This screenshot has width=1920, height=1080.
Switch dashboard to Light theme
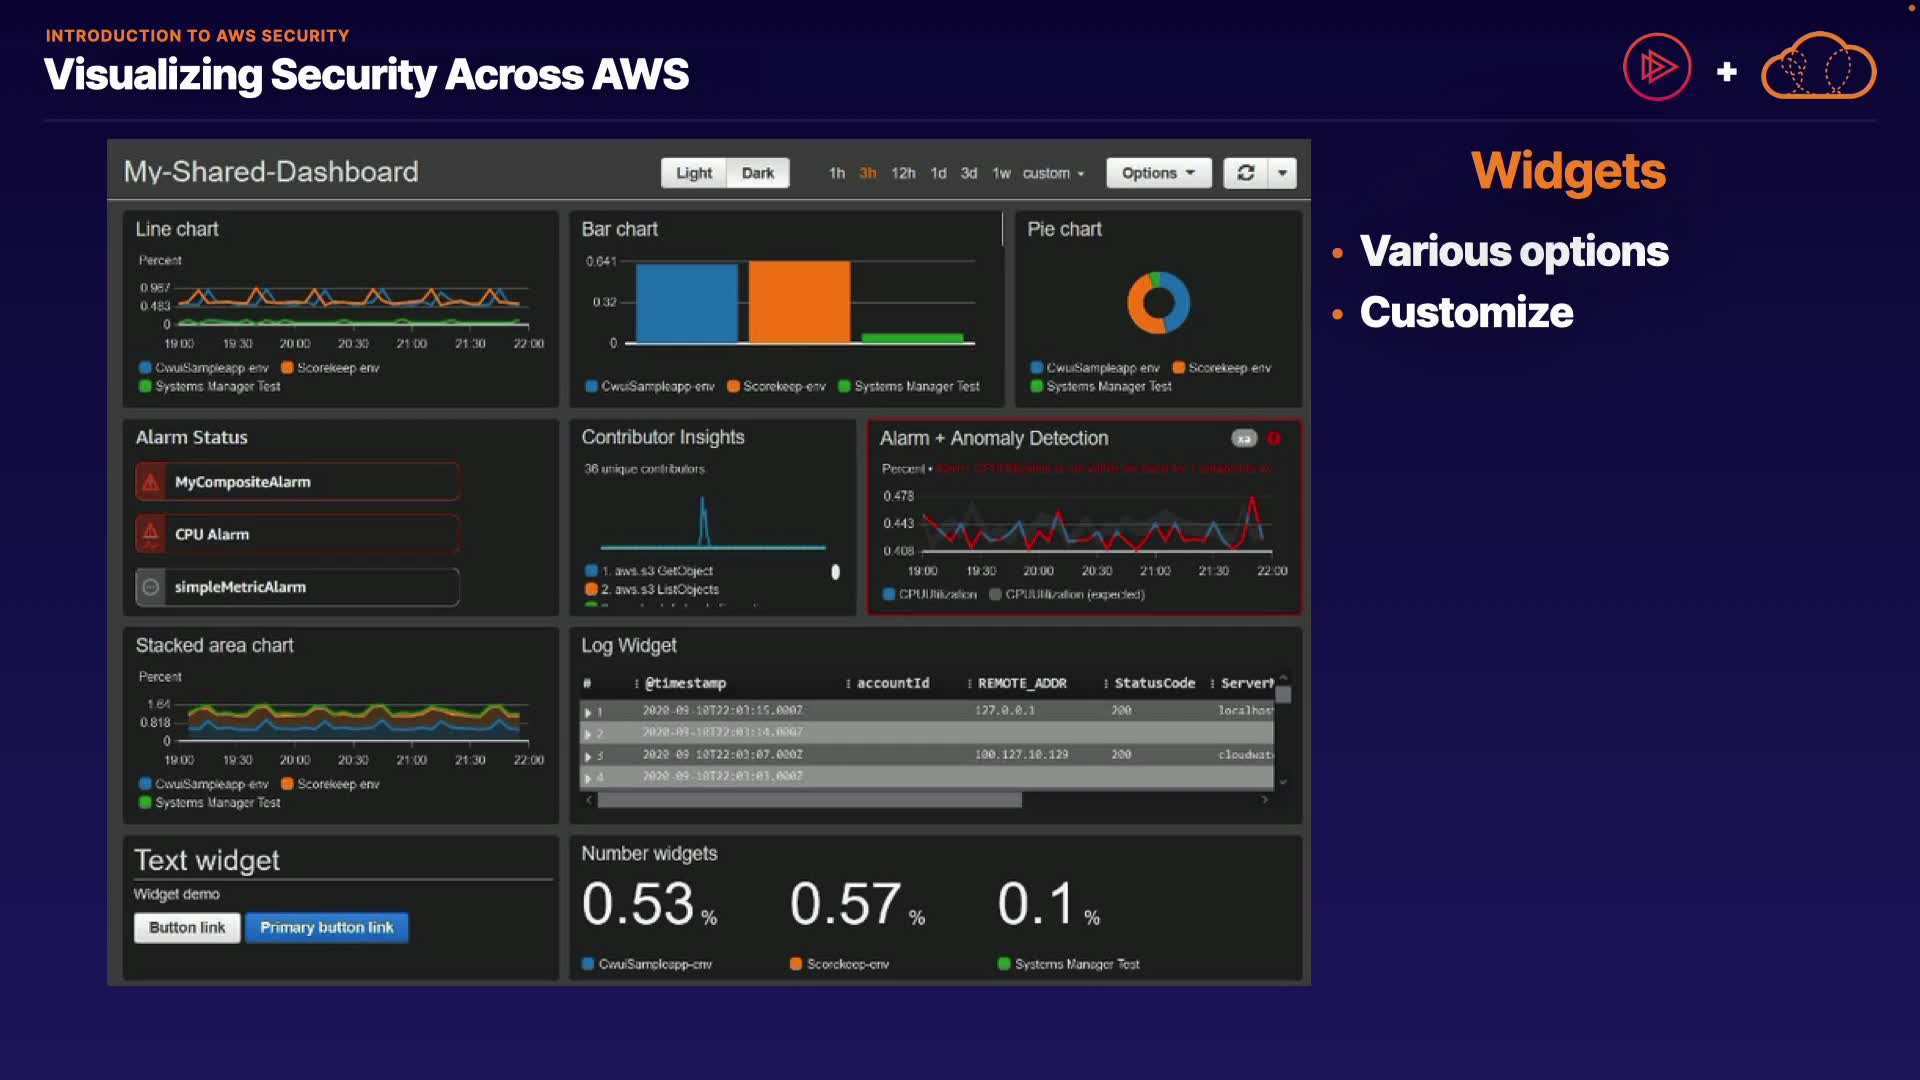coord(693,173)
